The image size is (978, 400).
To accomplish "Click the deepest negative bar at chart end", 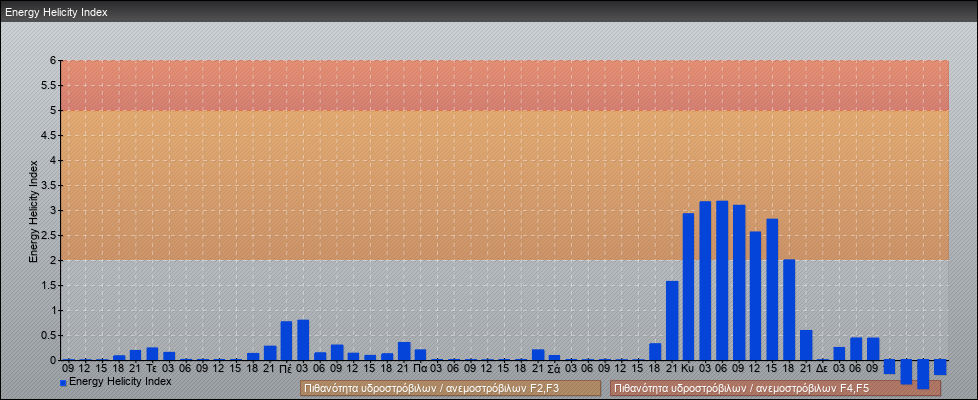I will coord(923,374).
